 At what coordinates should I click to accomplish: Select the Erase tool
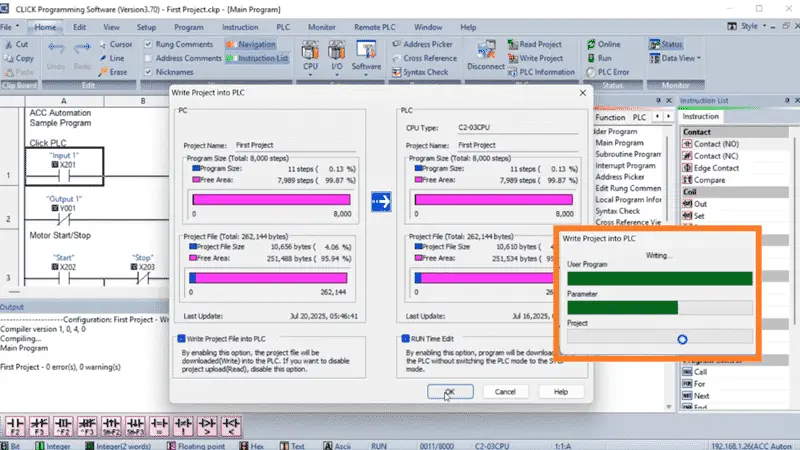[113, 72]
